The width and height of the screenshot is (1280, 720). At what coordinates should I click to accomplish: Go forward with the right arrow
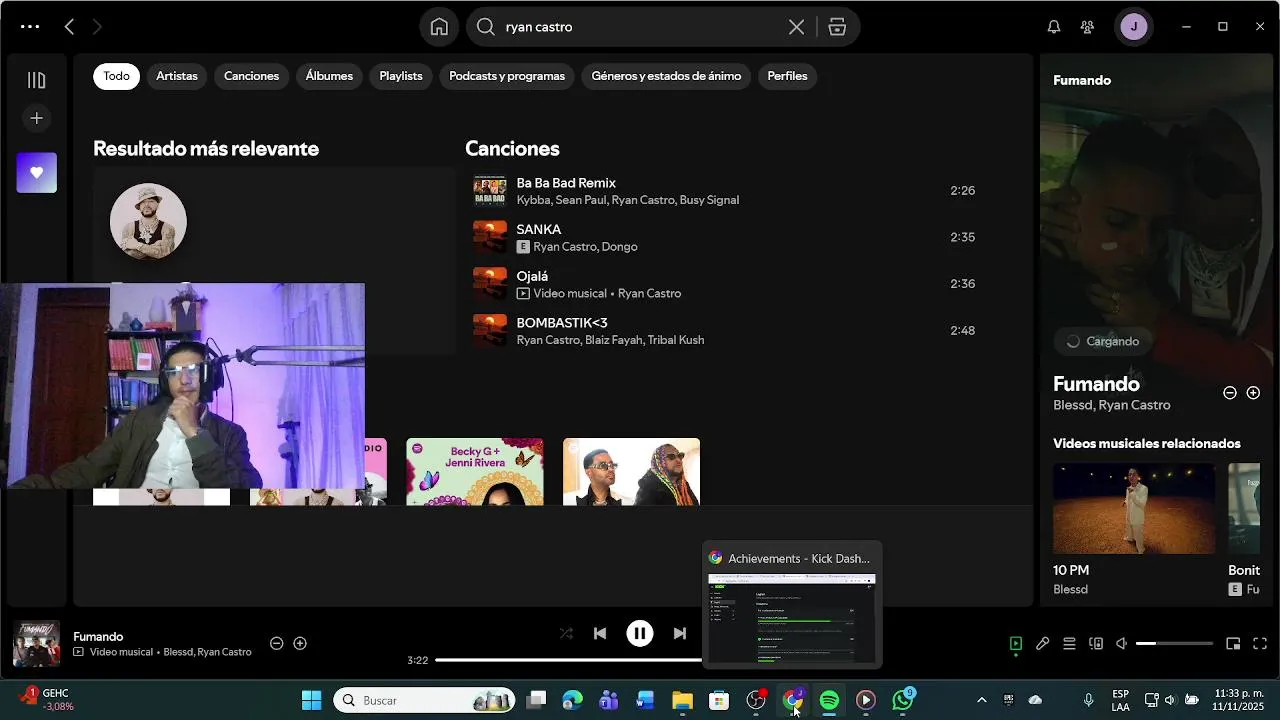[97, 27]
